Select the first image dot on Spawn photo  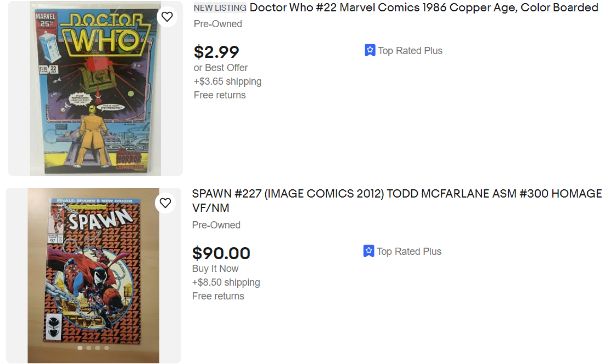(x=80, y=348)
